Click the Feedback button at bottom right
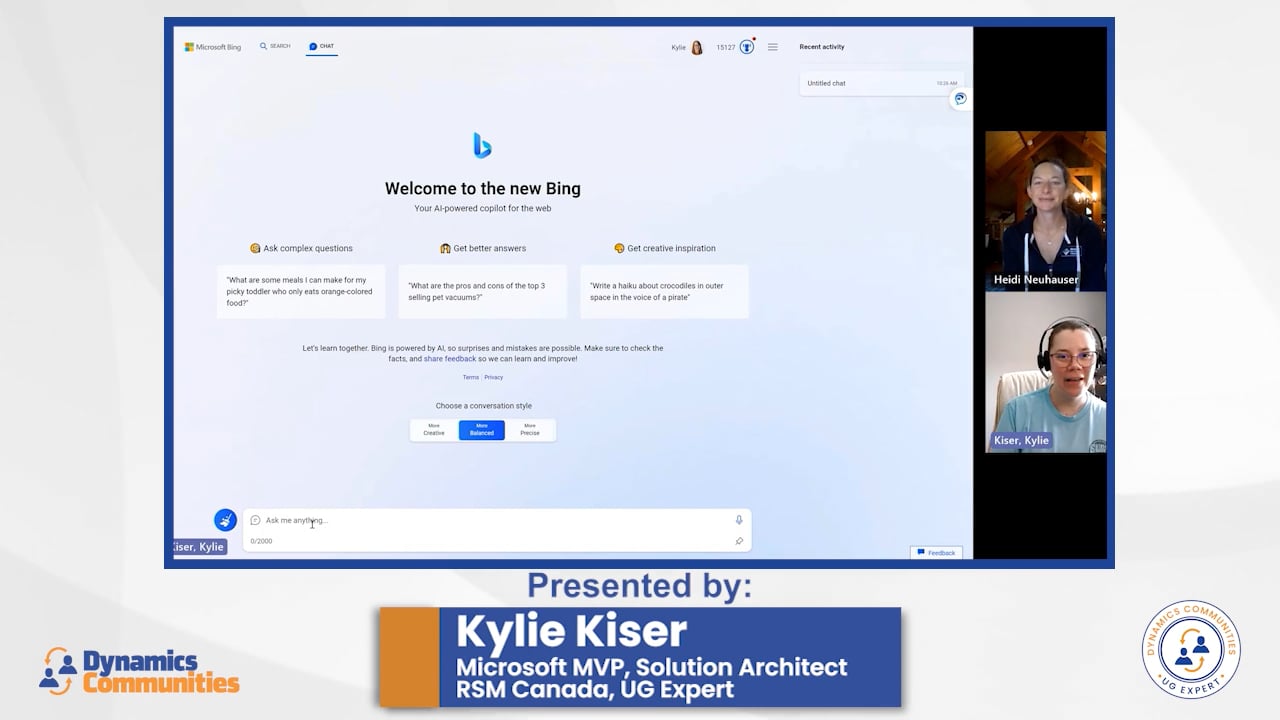Image resolution: width=1280 pixels, height=720 pixels. click(x=936, y=552)
